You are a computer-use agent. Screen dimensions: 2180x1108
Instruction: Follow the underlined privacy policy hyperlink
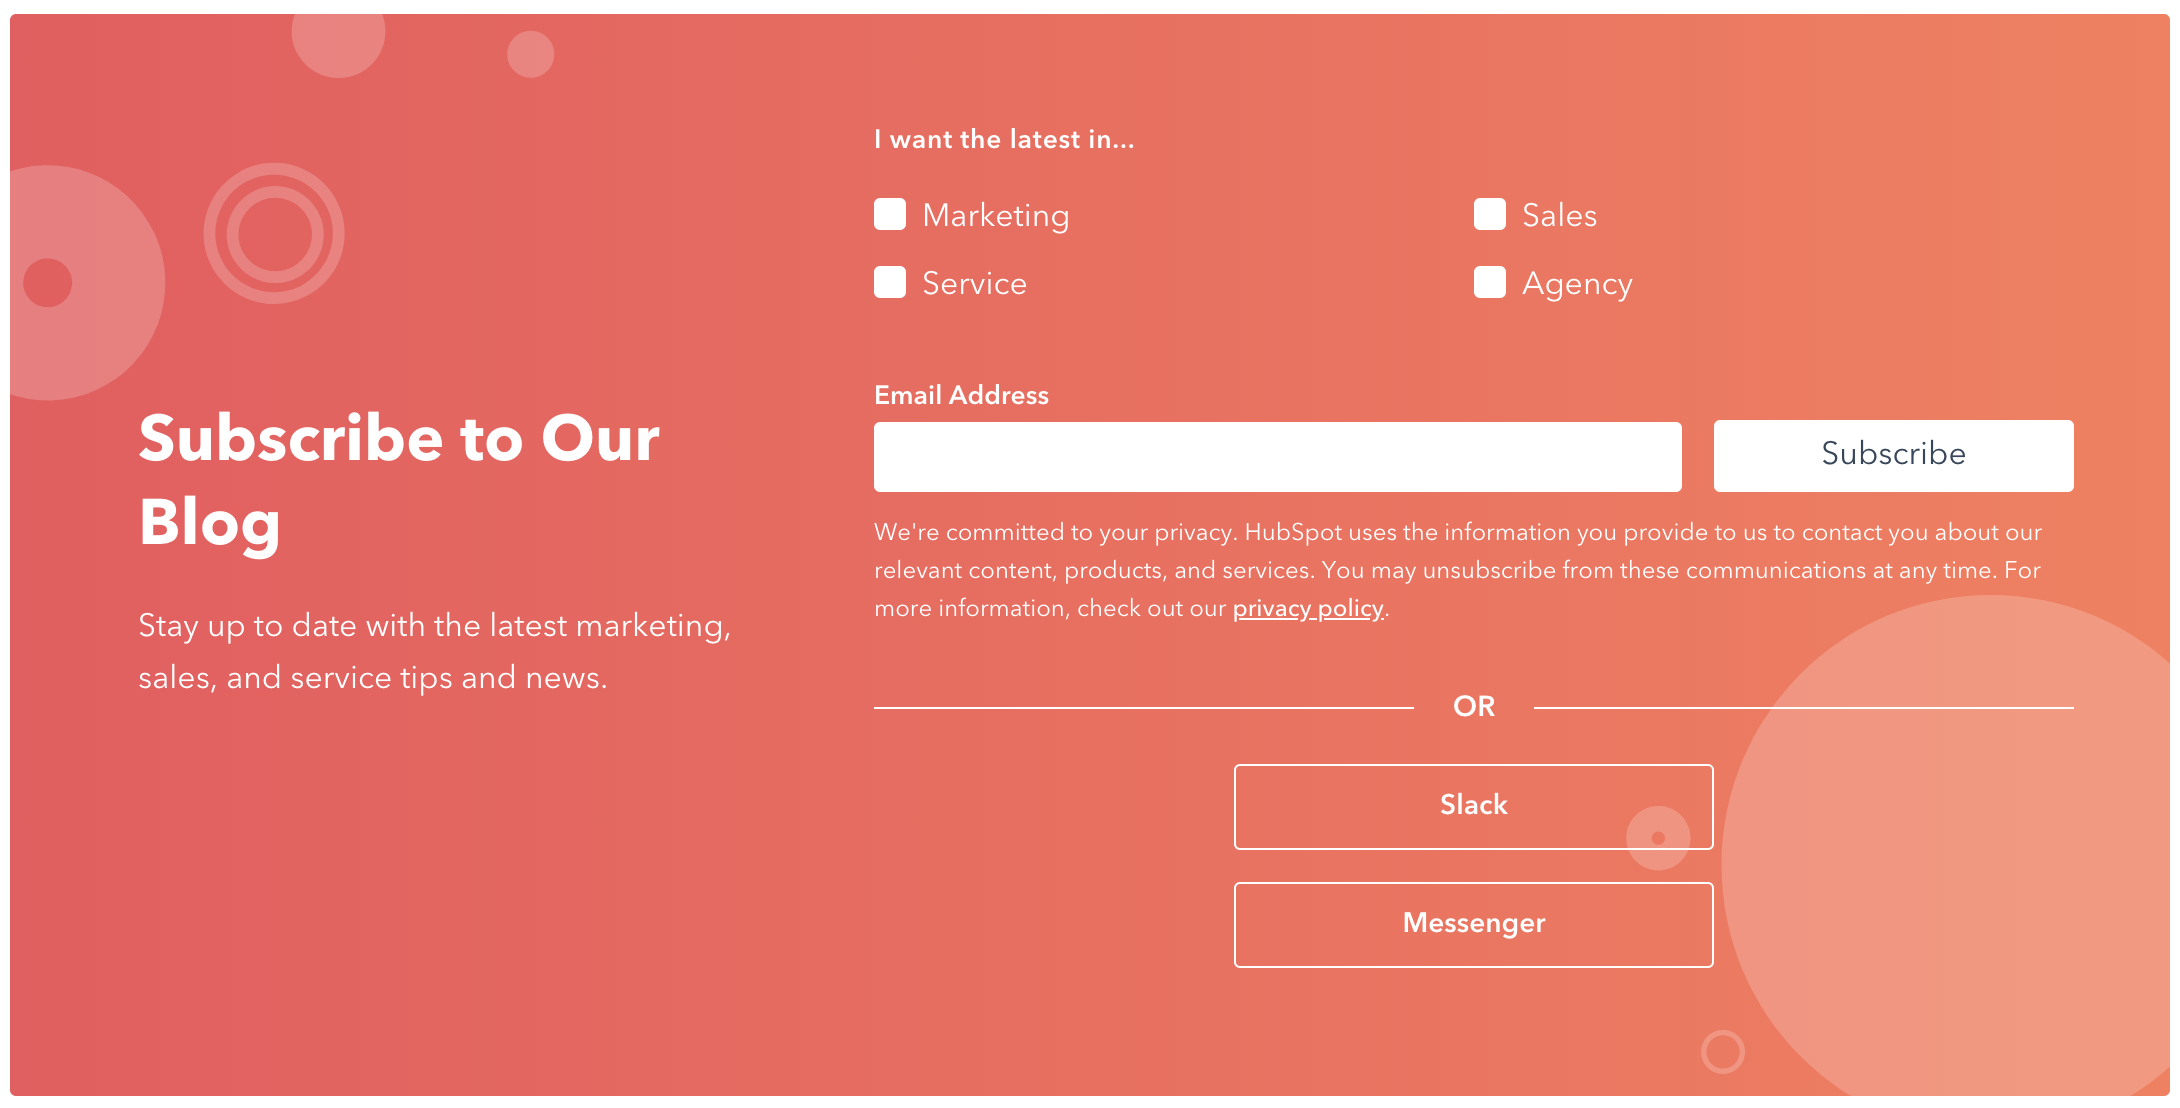pyautogui.click(x=1307, y=608)
